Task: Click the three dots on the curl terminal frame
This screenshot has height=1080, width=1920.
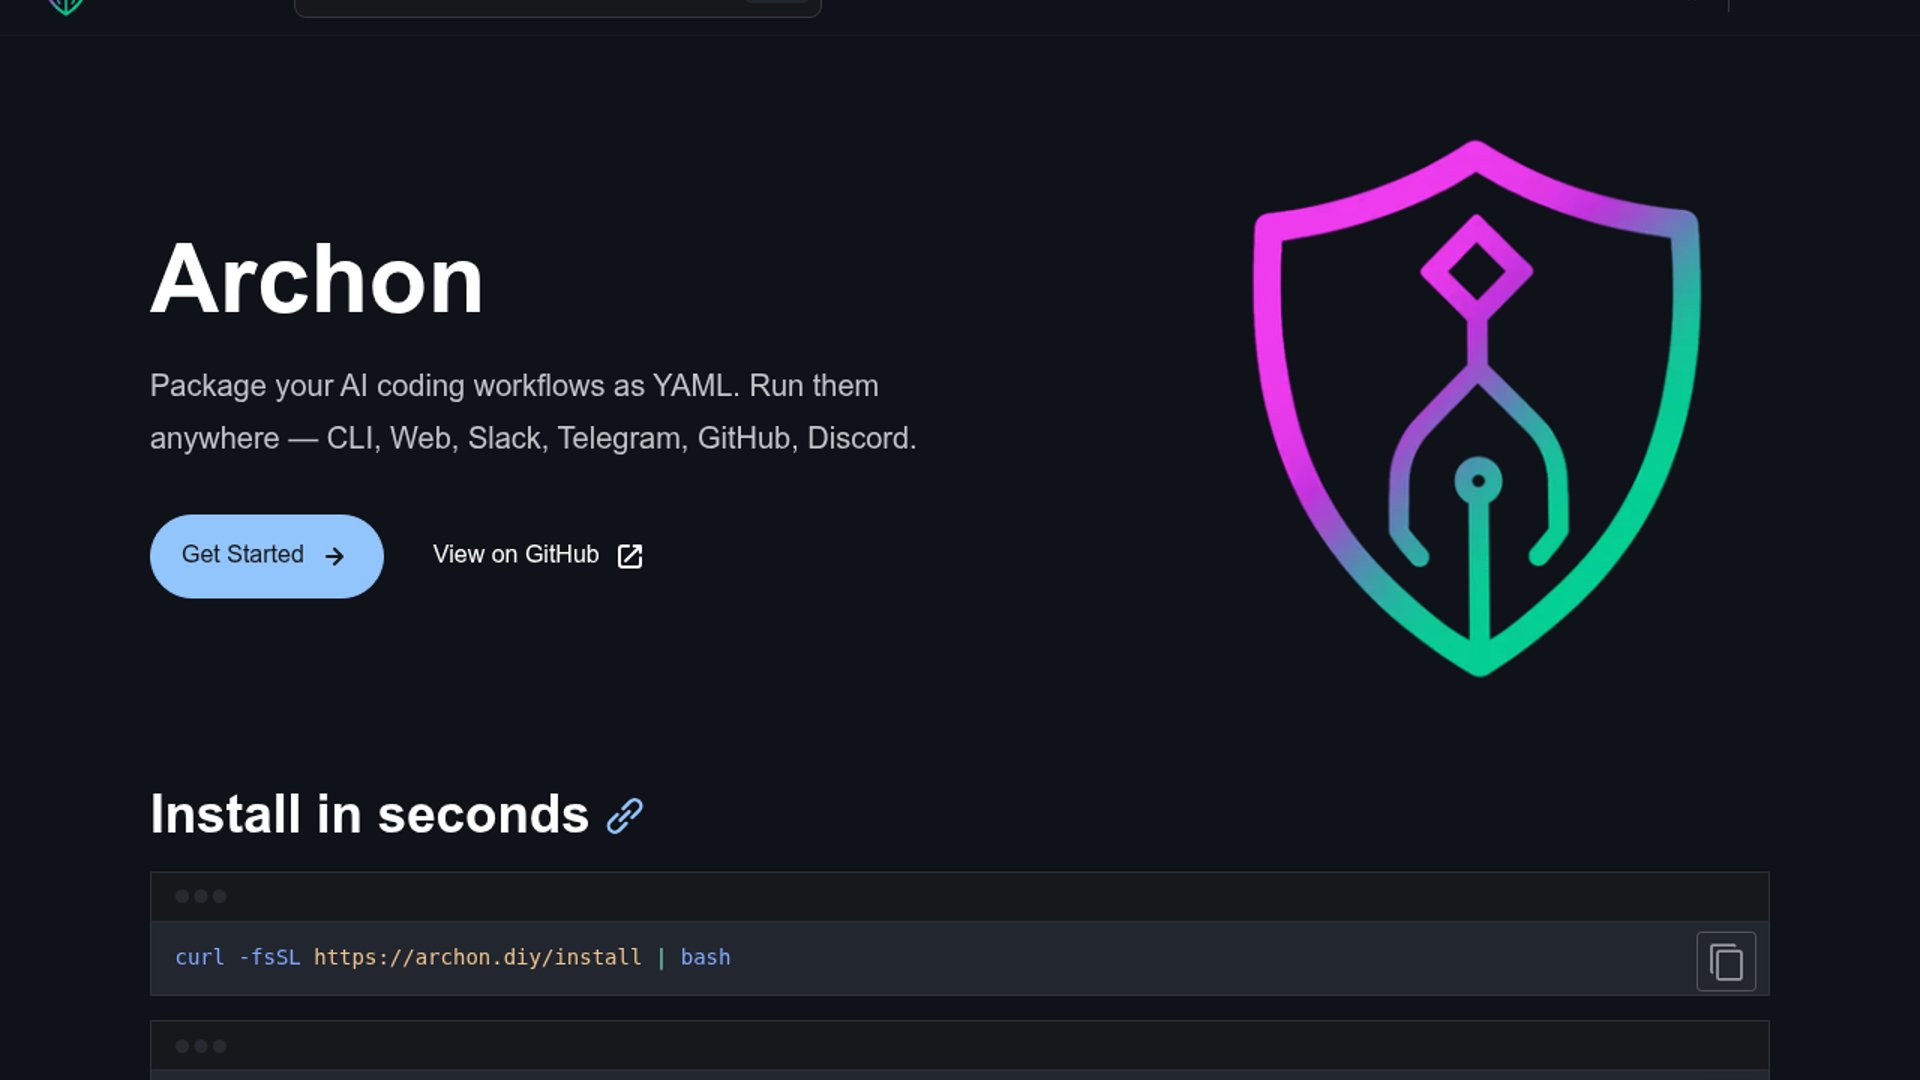Action: 201,896
